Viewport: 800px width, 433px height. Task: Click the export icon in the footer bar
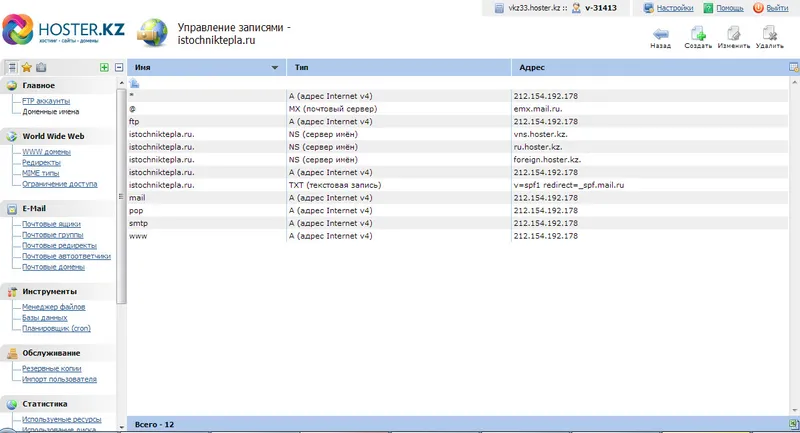tap(793, 424)
